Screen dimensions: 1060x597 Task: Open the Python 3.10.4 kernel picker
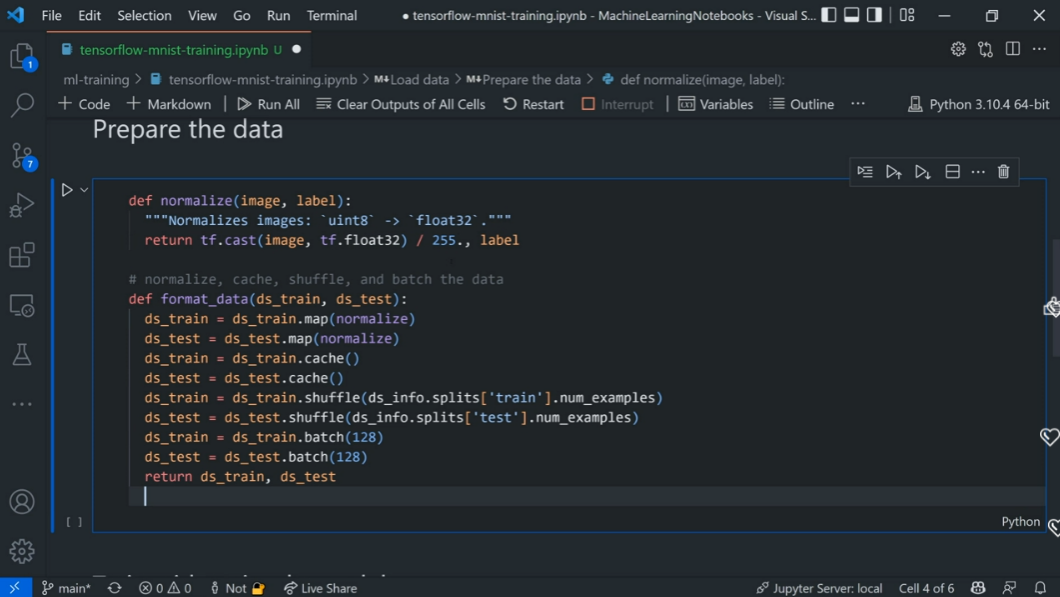[978, 104]
